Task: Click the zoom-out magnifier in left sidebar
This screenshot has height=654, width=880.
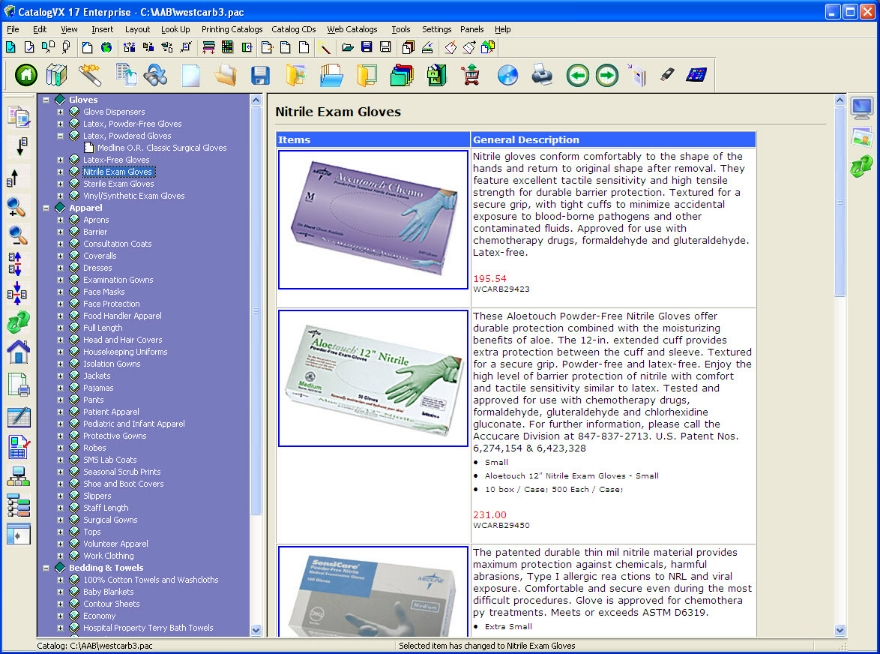Action: click(x=17, y=235)
